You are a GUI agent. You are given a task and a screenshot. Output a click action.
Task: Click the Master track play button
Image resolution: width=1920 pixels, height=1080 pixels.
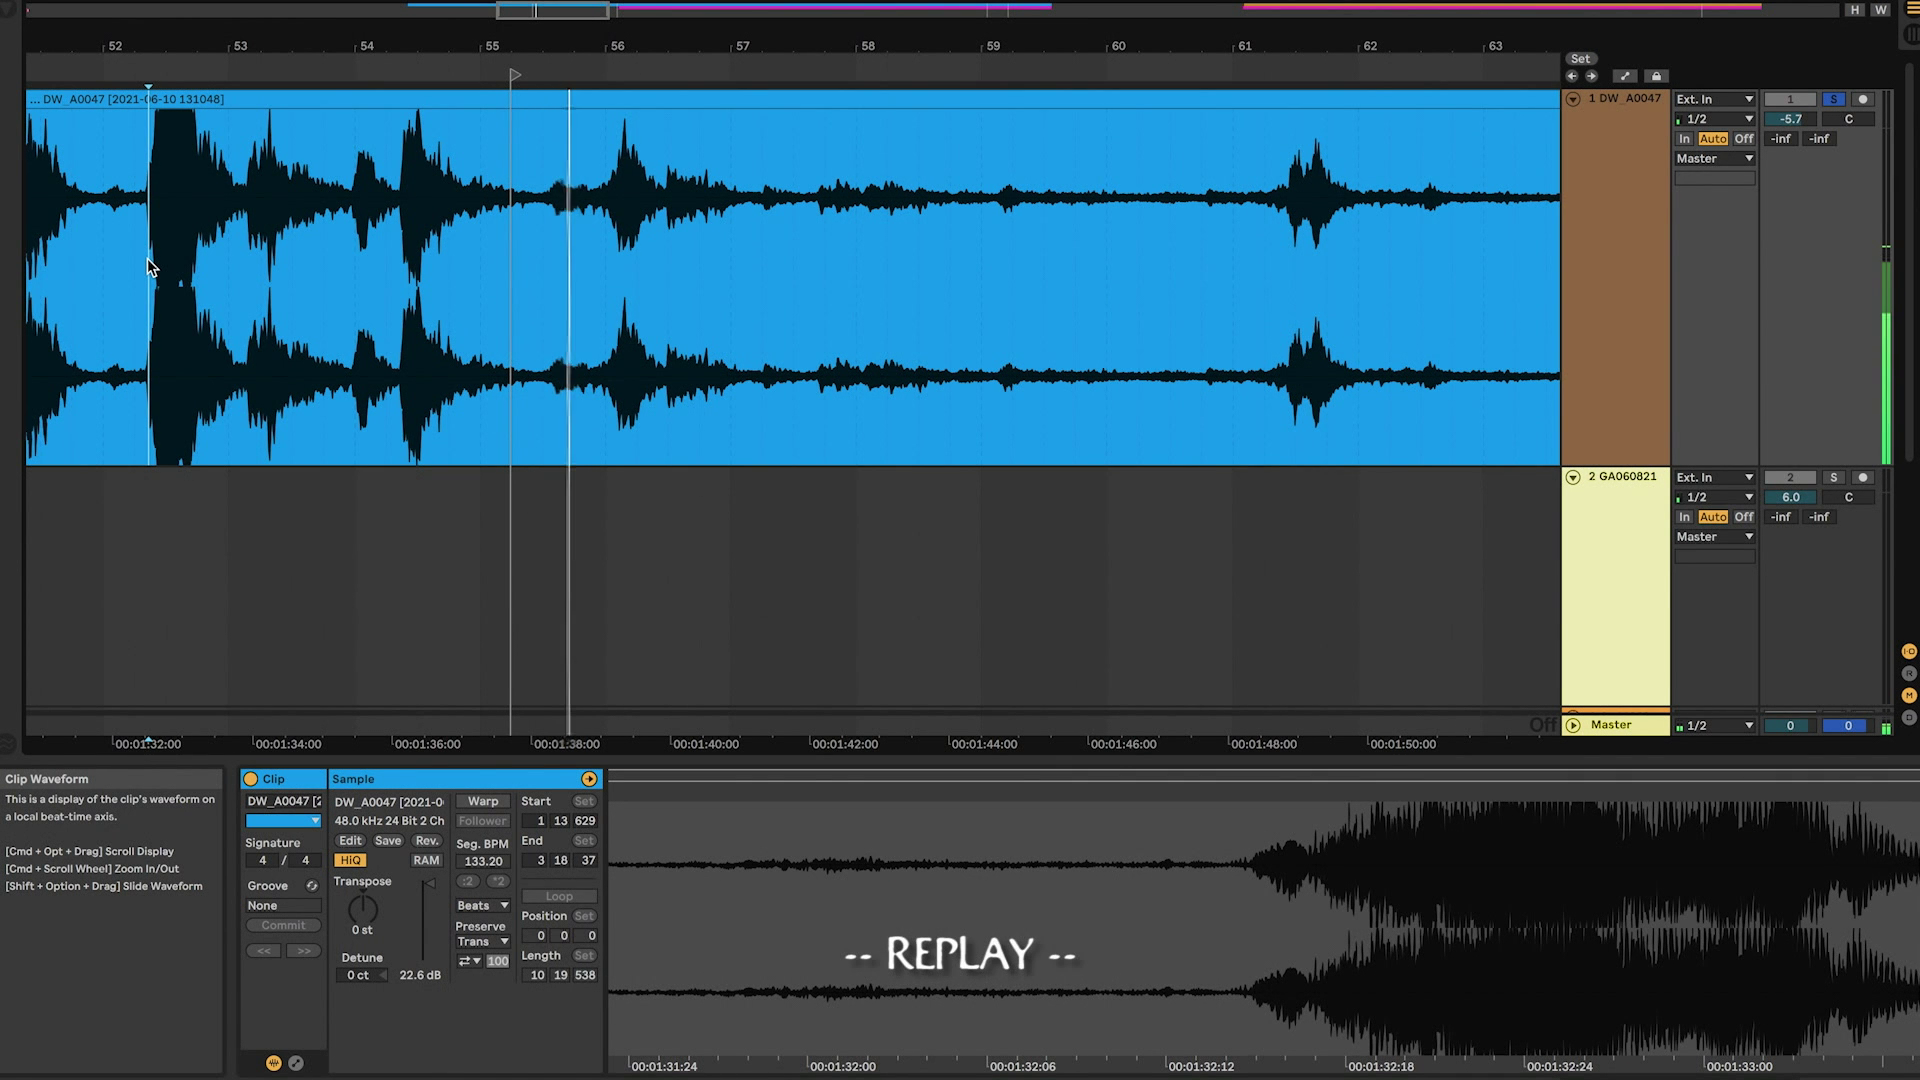point(1573,725)
